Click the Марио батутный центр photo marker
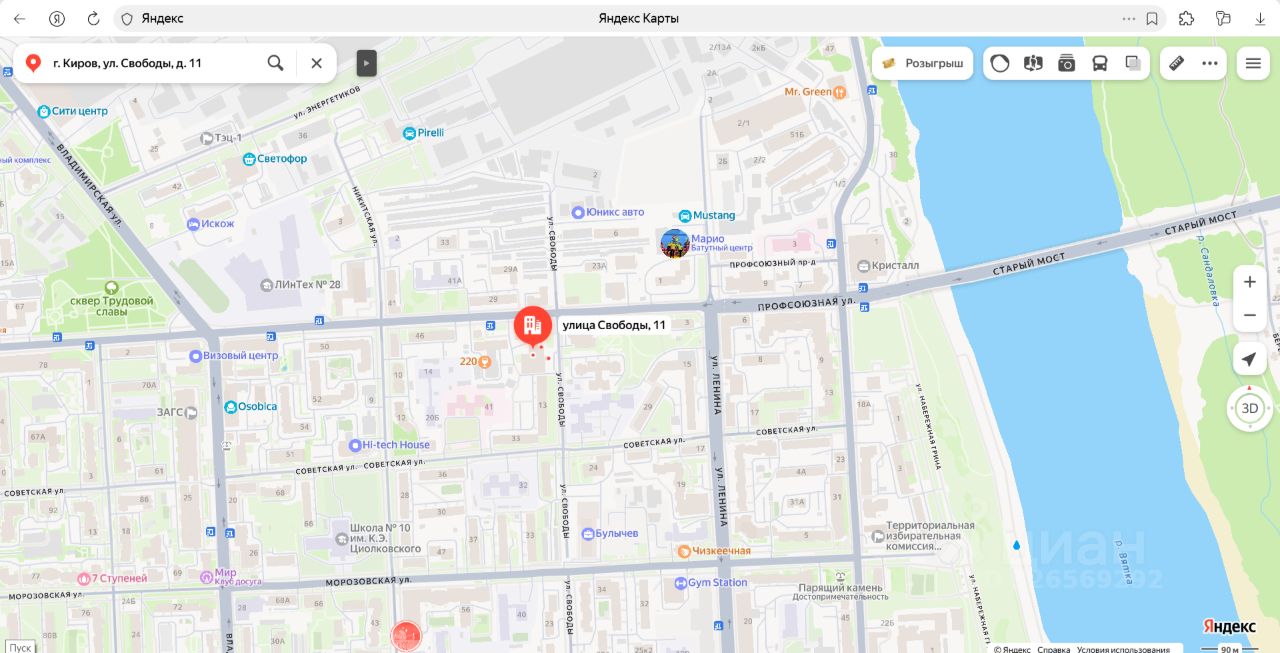 (675, 243)
